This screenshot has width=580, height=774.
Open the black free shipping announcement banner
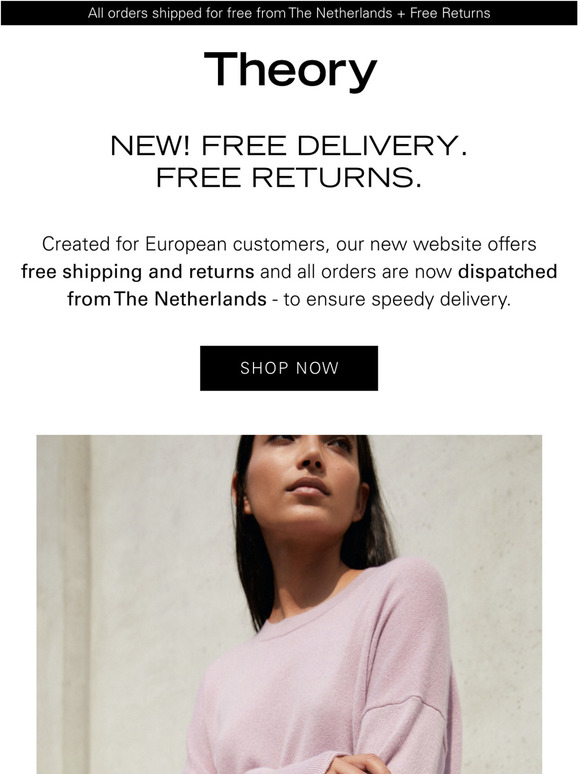click(x=289, y=13)
